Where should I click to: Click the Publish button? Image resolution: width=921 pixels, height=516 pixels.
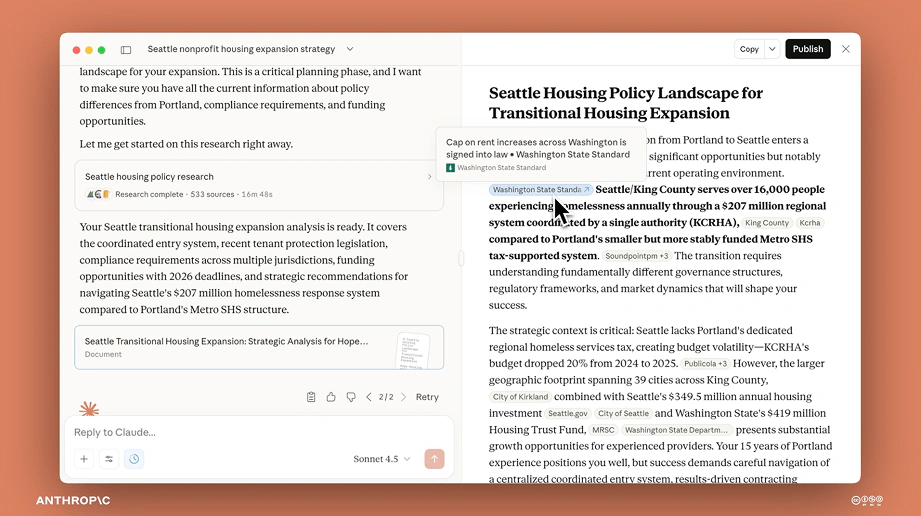point(808,49)
